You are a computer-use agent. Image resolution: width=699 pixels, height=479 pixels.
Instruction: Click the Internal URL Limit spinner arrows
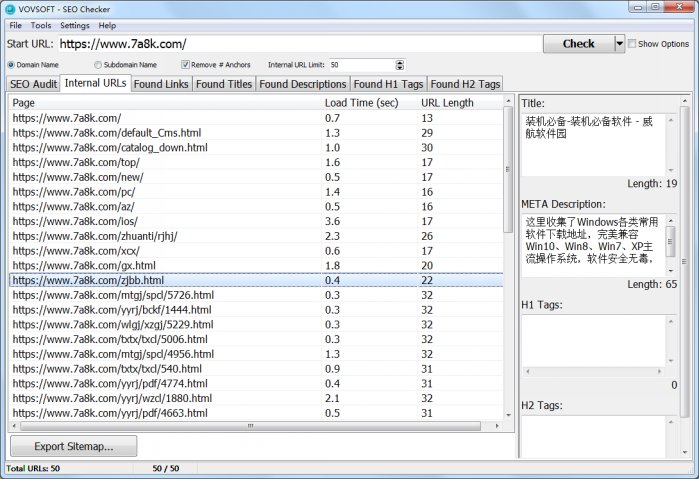(399, 65)
